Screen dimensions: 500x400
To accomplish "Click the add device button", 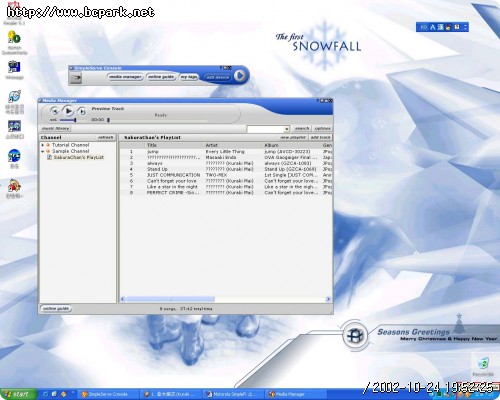I will click(x=217, y=77).
